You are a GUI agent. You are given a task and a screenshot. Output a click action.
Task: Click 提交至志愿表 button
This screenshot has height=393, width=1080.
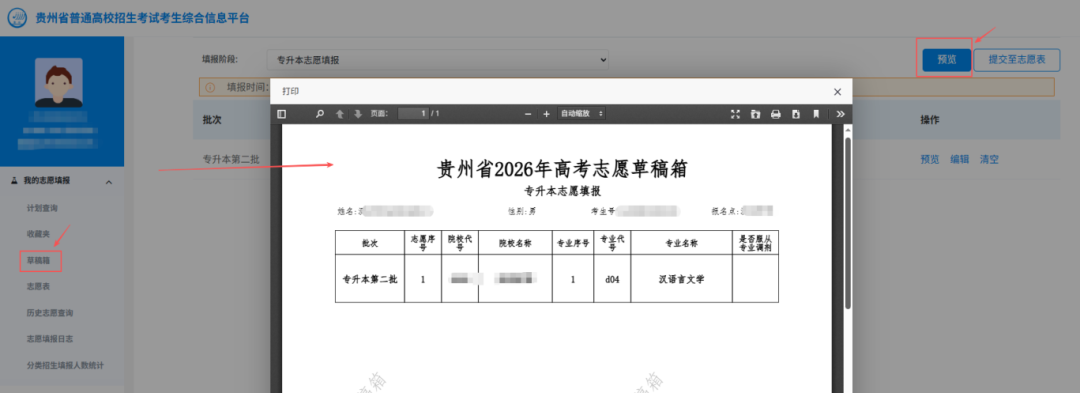point(1017,60)
